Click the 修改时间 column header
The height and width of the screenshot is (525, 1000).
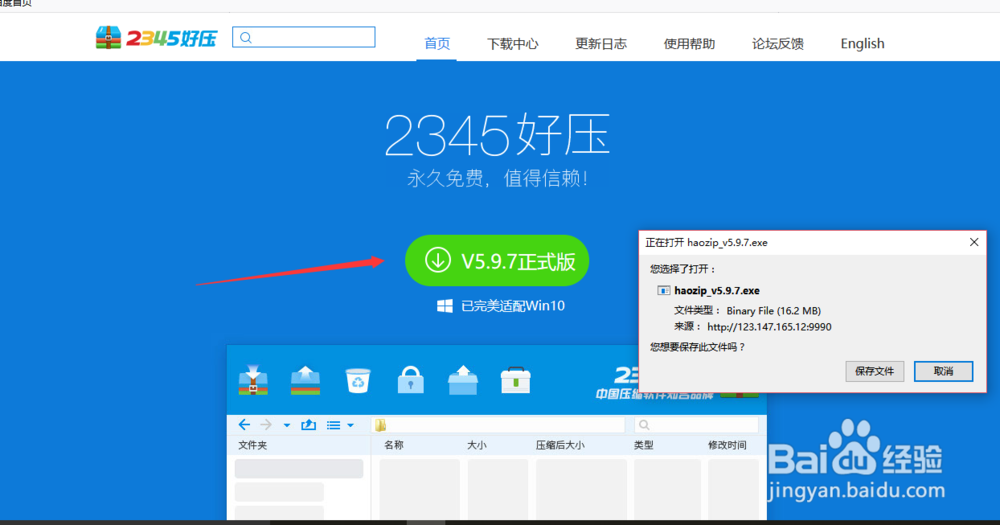pos(727,445)
